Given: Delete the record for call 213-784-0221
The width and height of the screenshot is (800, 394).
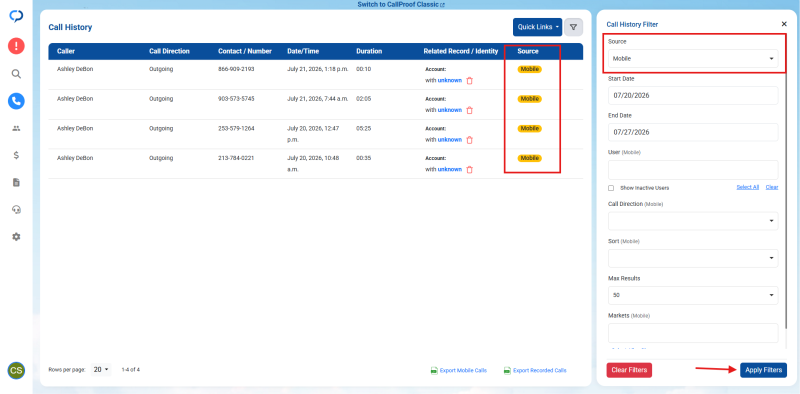Looking at the screenshot, I should click(469, 169).
